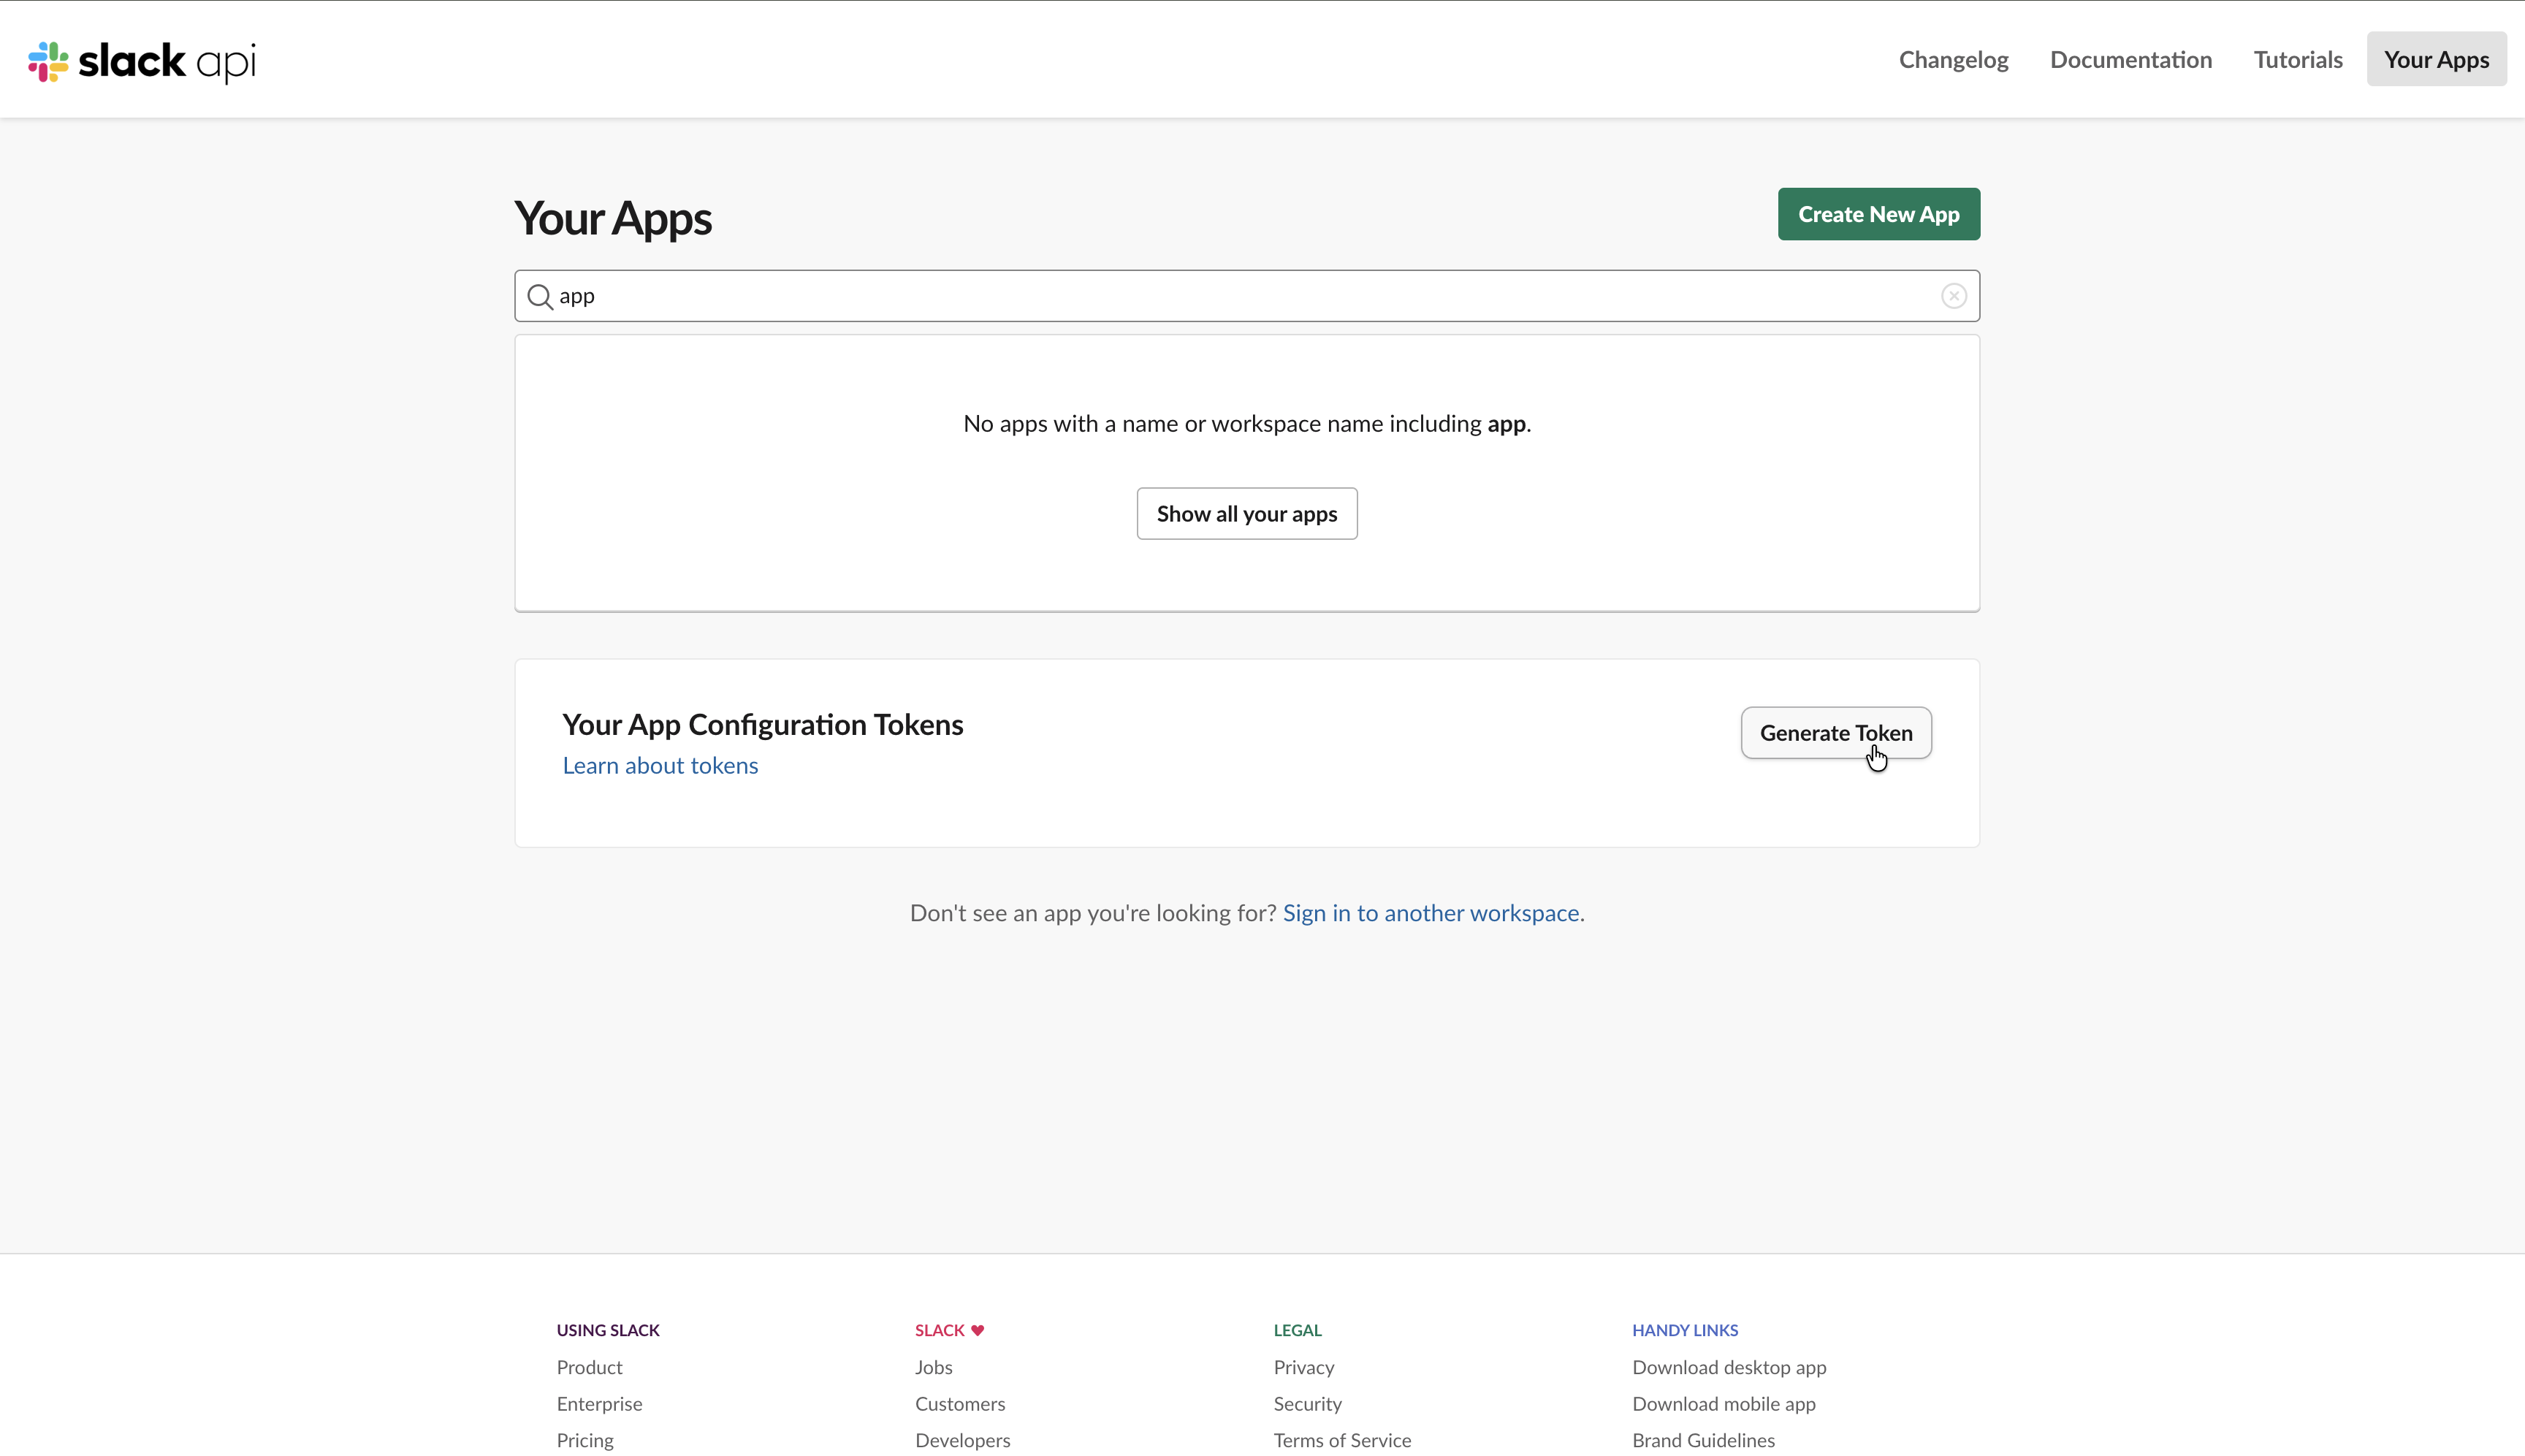Click the HANDY LINKS footer heading
Image resolution: width=2525 pixels, height=1456 pixels.
coord(1684,1330)
